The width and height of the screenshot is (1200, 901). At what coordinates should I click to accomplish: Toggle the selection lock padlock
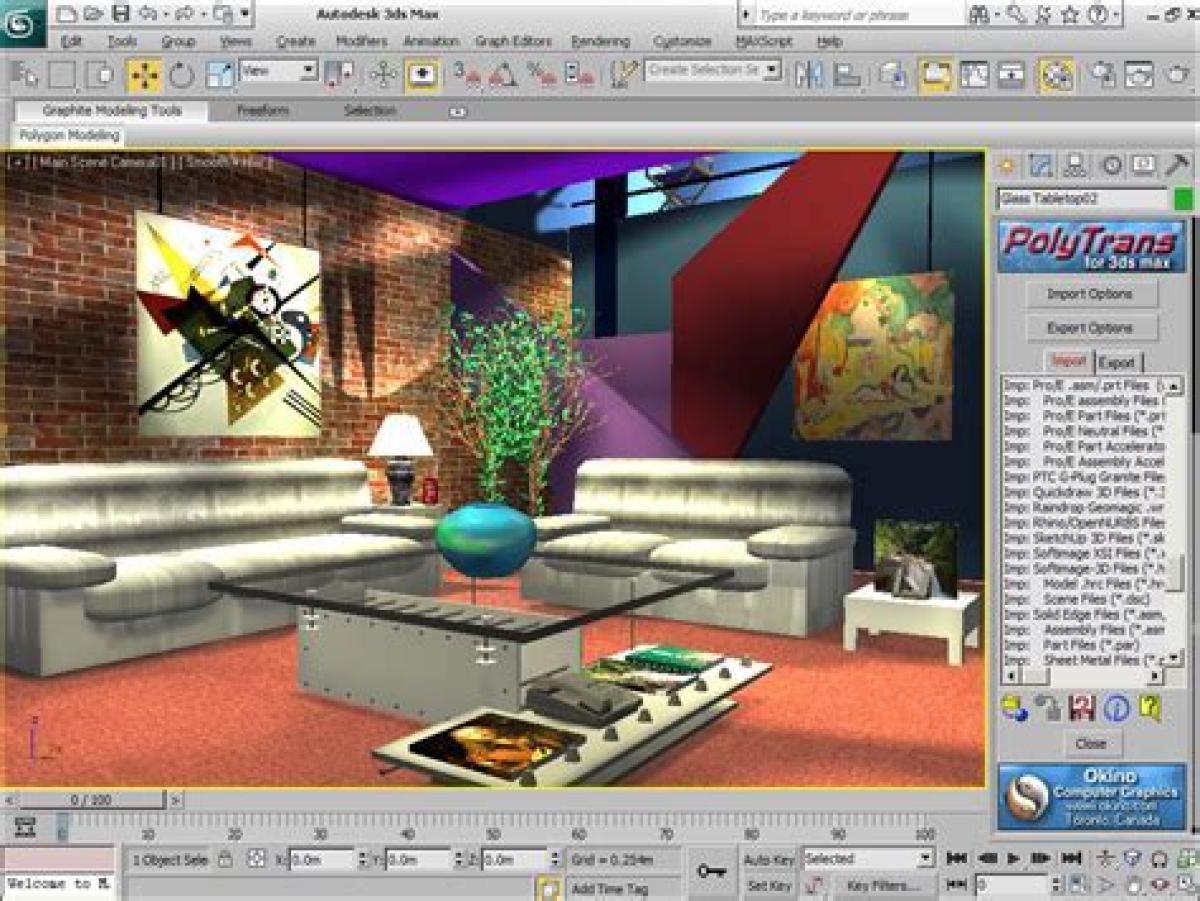[x=226, y=859]
